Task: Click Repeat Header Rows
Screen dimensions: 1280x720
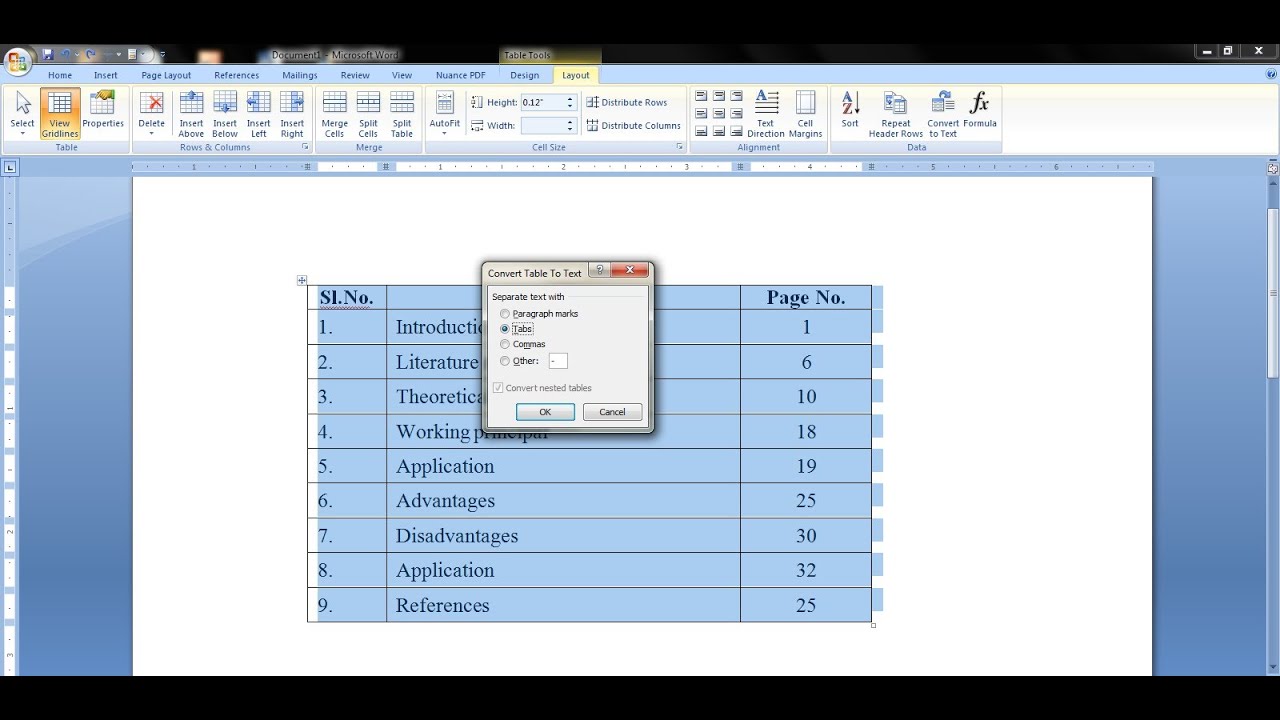Action: [x=896, y=115]
